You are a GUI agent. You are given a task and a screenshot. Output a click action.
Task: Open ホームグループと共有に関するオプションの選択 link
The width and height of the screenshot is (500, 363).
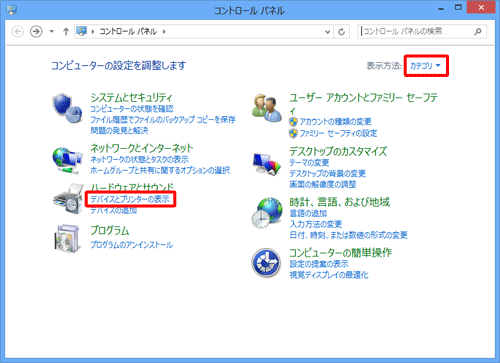click(x=160, y=170)
